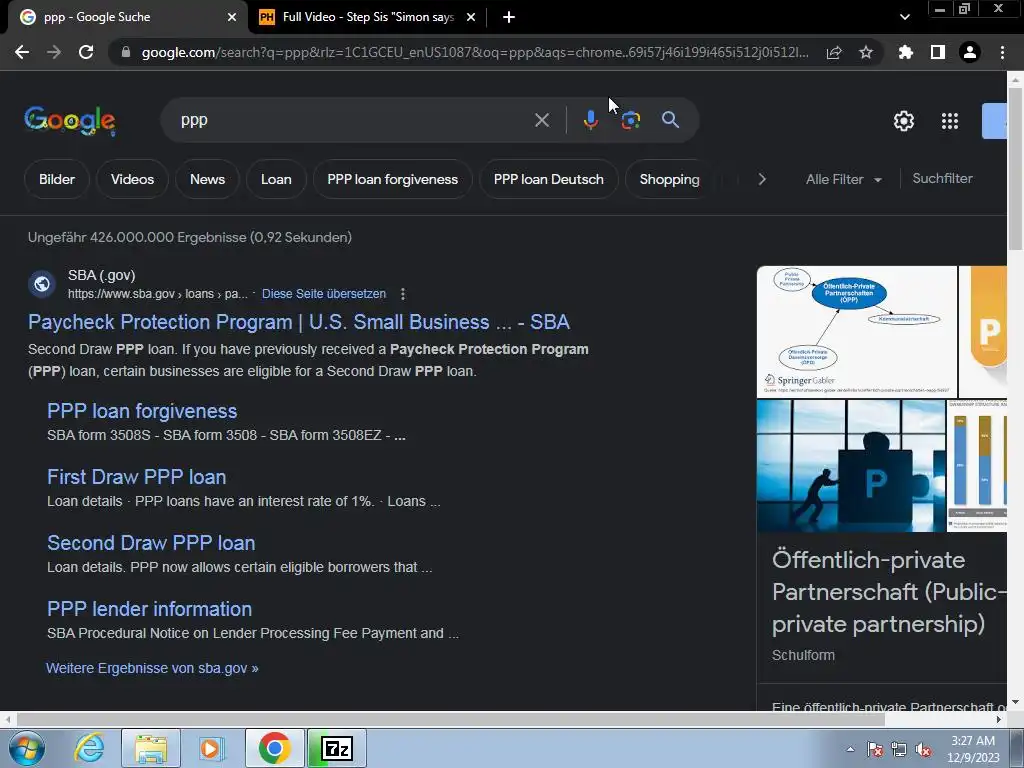Open the Google apps grid
This screenshot has height=768, width=1024.
(950, 121)
